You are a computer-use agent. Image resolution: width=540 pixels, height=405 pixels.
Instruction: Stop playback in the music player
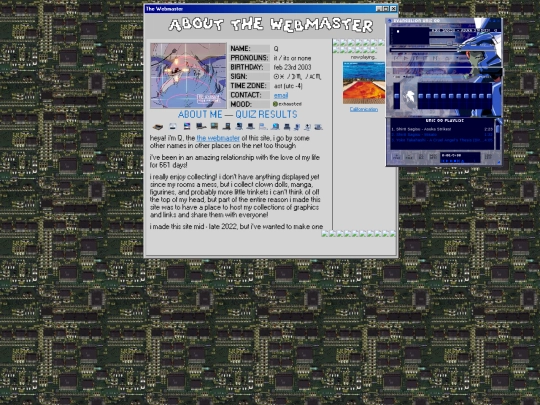point(425,58)
